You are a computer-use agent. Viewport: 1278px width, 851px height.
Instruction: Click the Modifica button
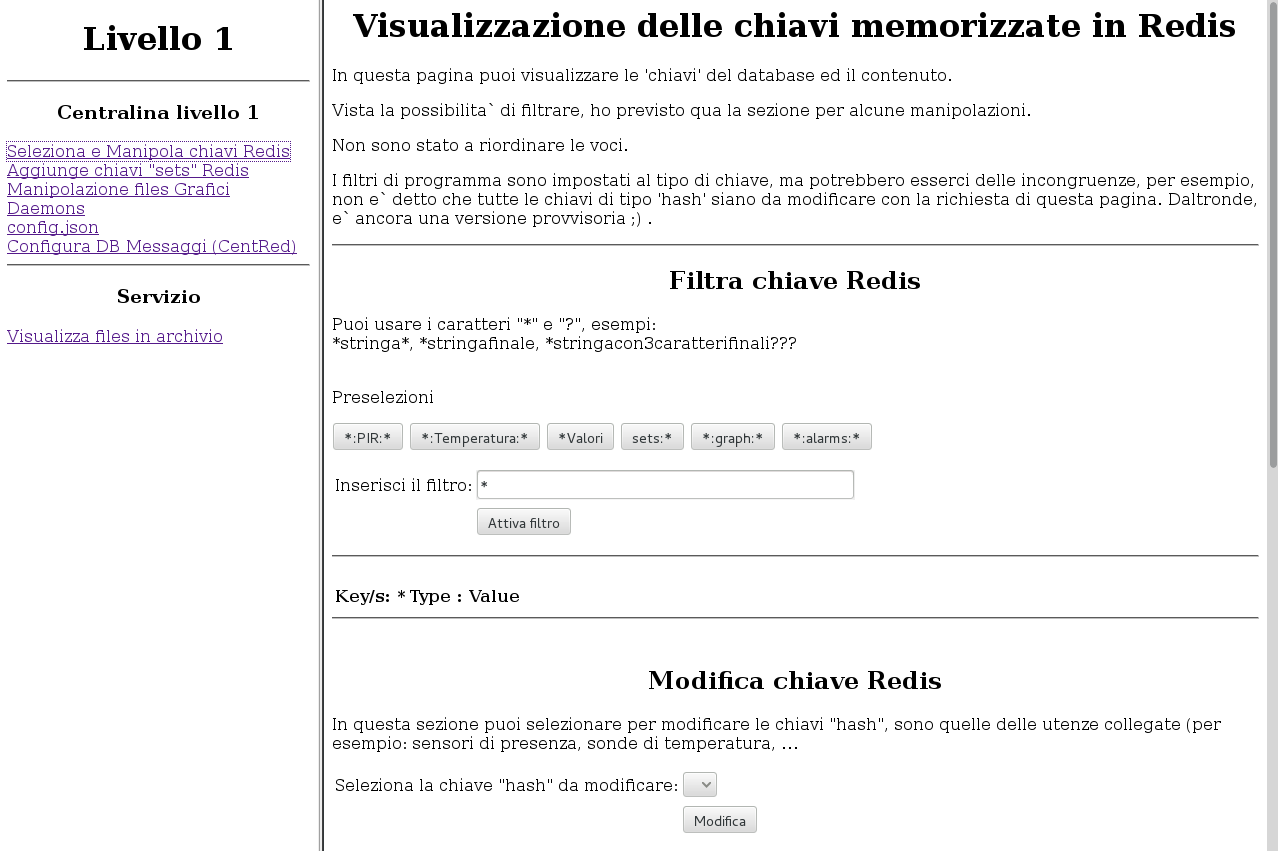720,820
